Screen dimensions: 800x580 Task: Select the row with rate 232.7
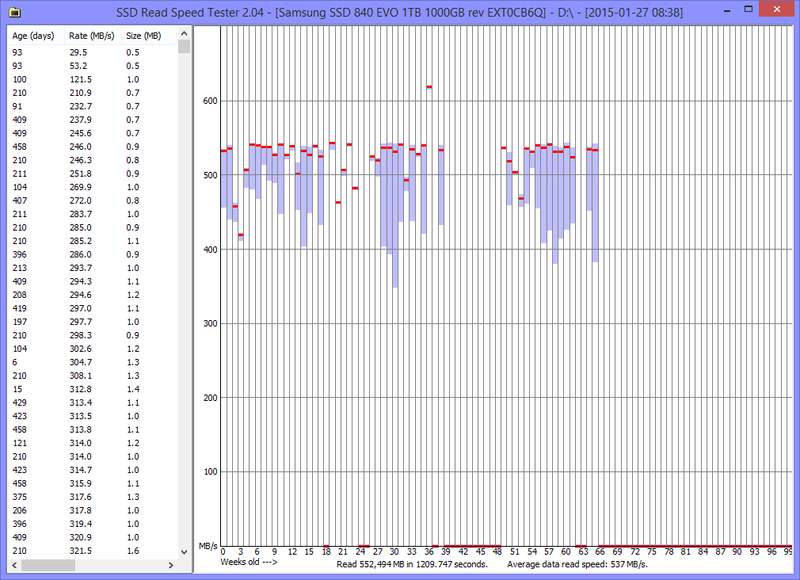(93, 106)
